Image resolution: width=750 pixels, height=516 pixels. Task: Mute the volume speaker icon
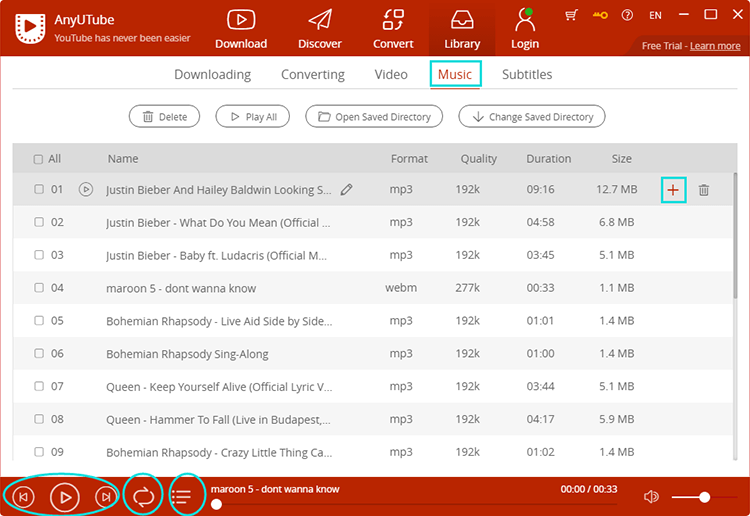tap(651, 497)
